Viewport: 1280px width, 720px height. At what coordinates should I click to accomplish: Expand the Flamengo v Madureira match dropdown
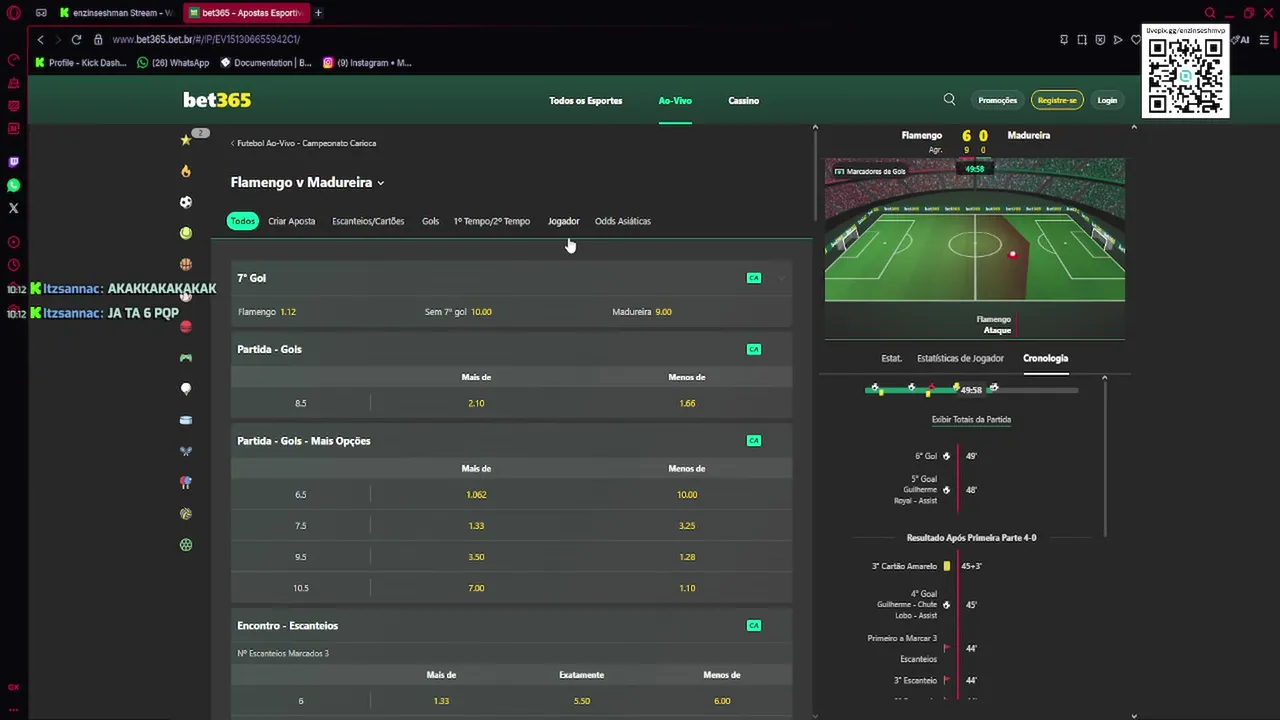(380, 183)
